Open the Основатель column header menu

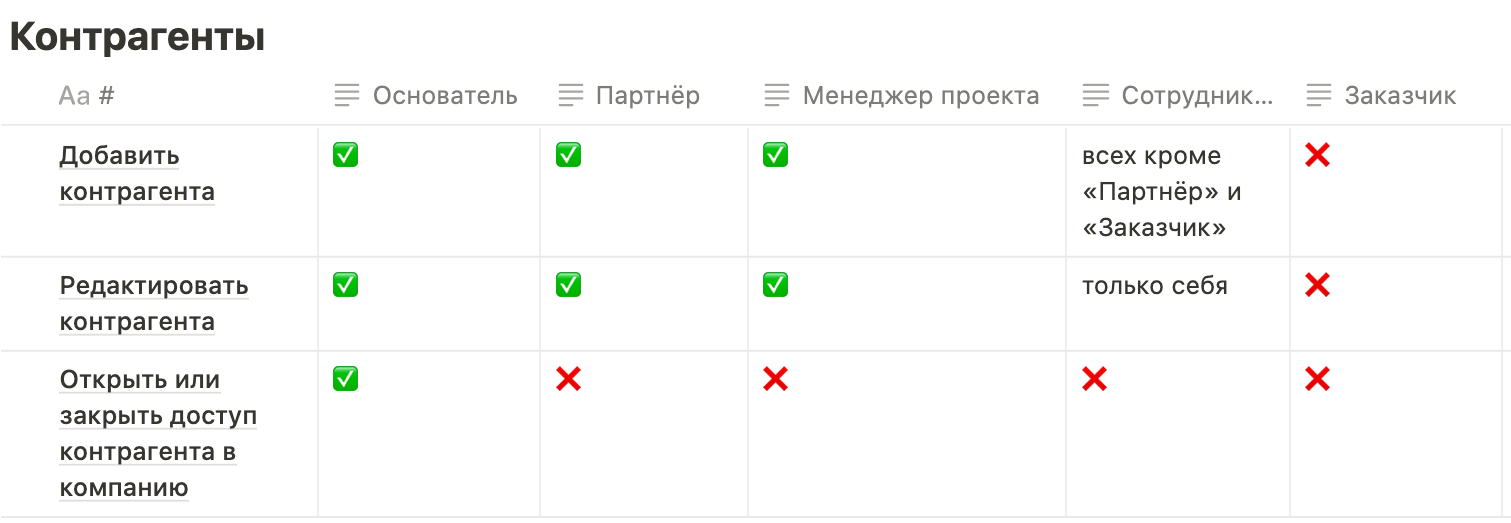[445, 96]
